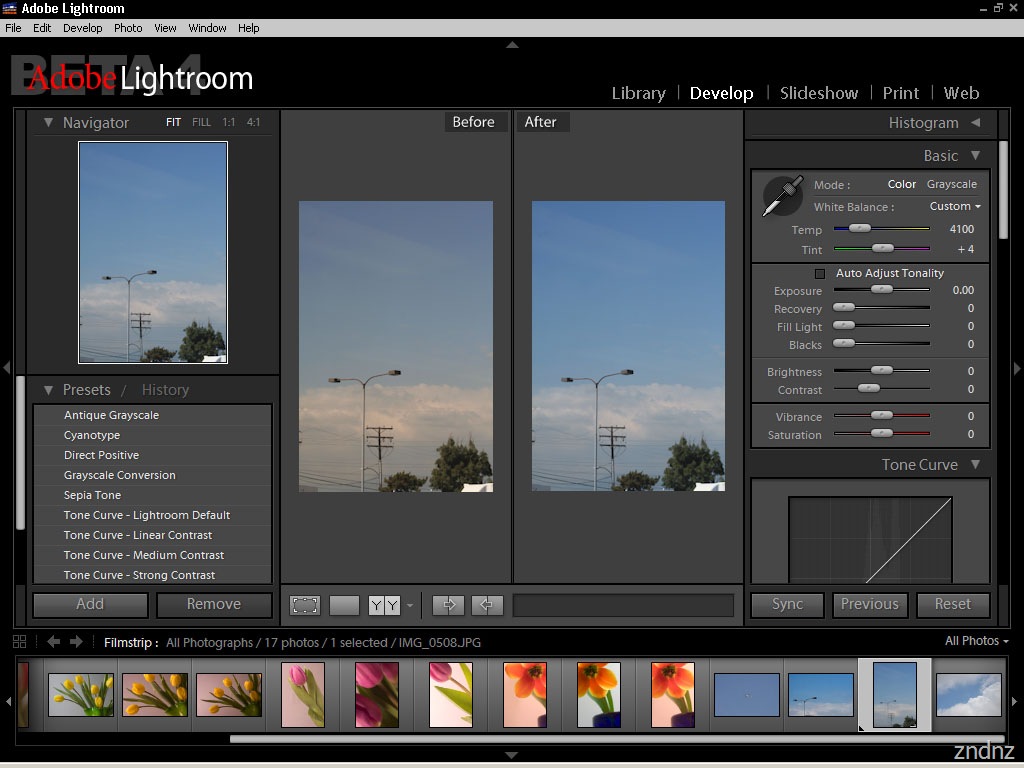
Task: Copy before settings to after arrow
Action: coord(449,605)
